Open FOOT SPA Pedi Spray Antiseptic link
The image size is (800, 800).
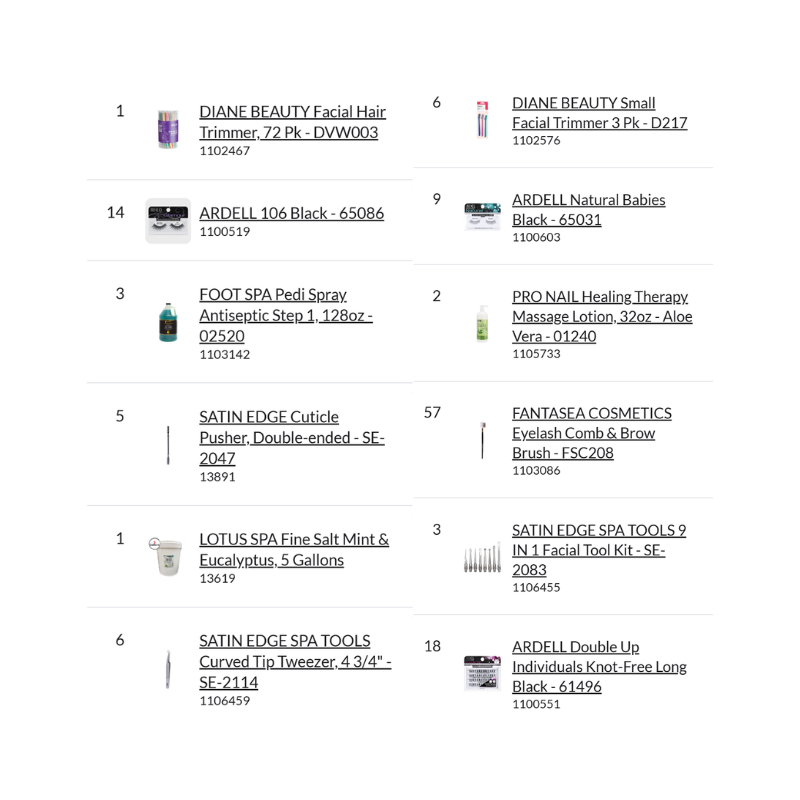[285, 315]
